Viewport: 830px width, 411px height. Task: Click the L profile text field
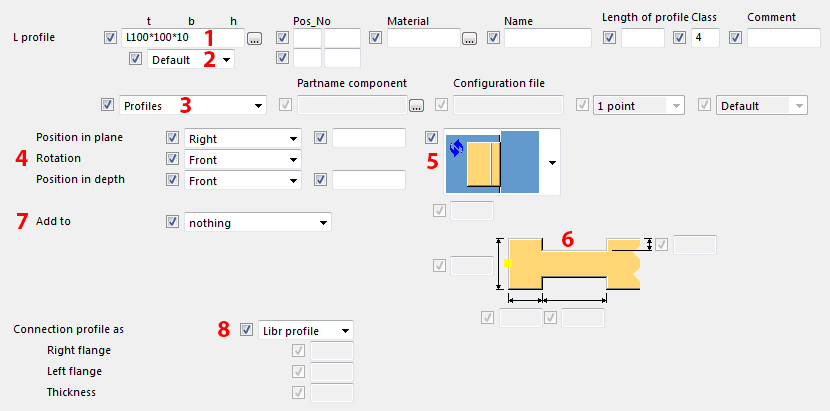180,38
